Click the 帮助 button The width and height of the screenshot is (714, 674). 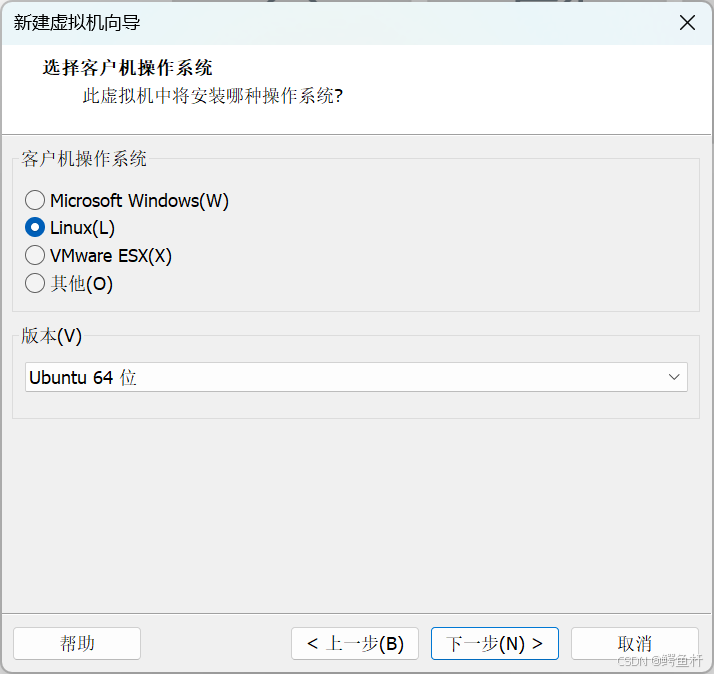pos(77,643)
